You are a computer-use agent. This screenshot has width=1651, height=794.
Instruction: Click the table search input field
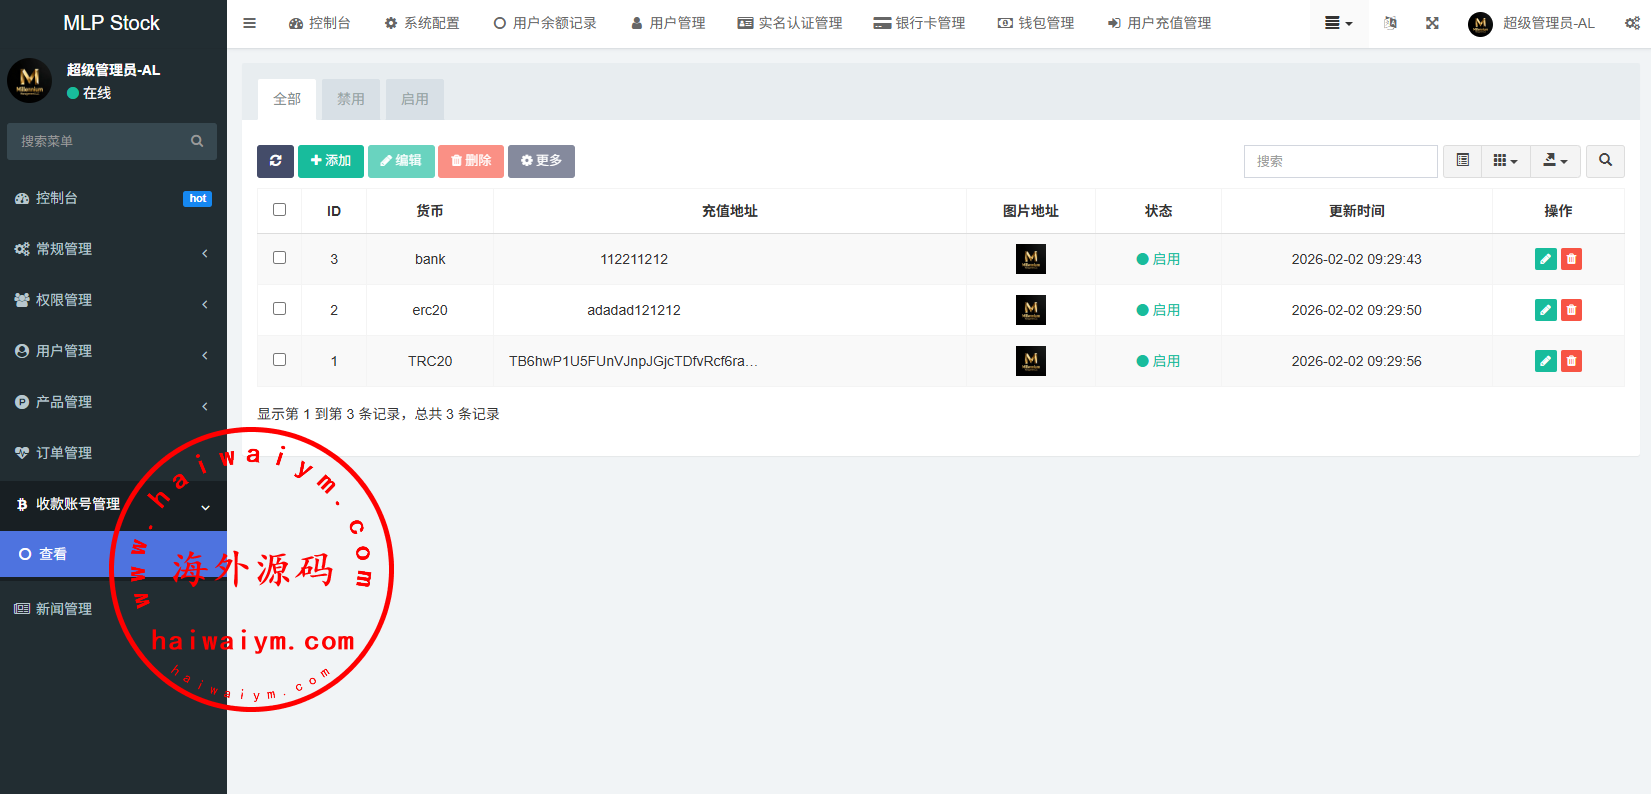point(1340,161)
